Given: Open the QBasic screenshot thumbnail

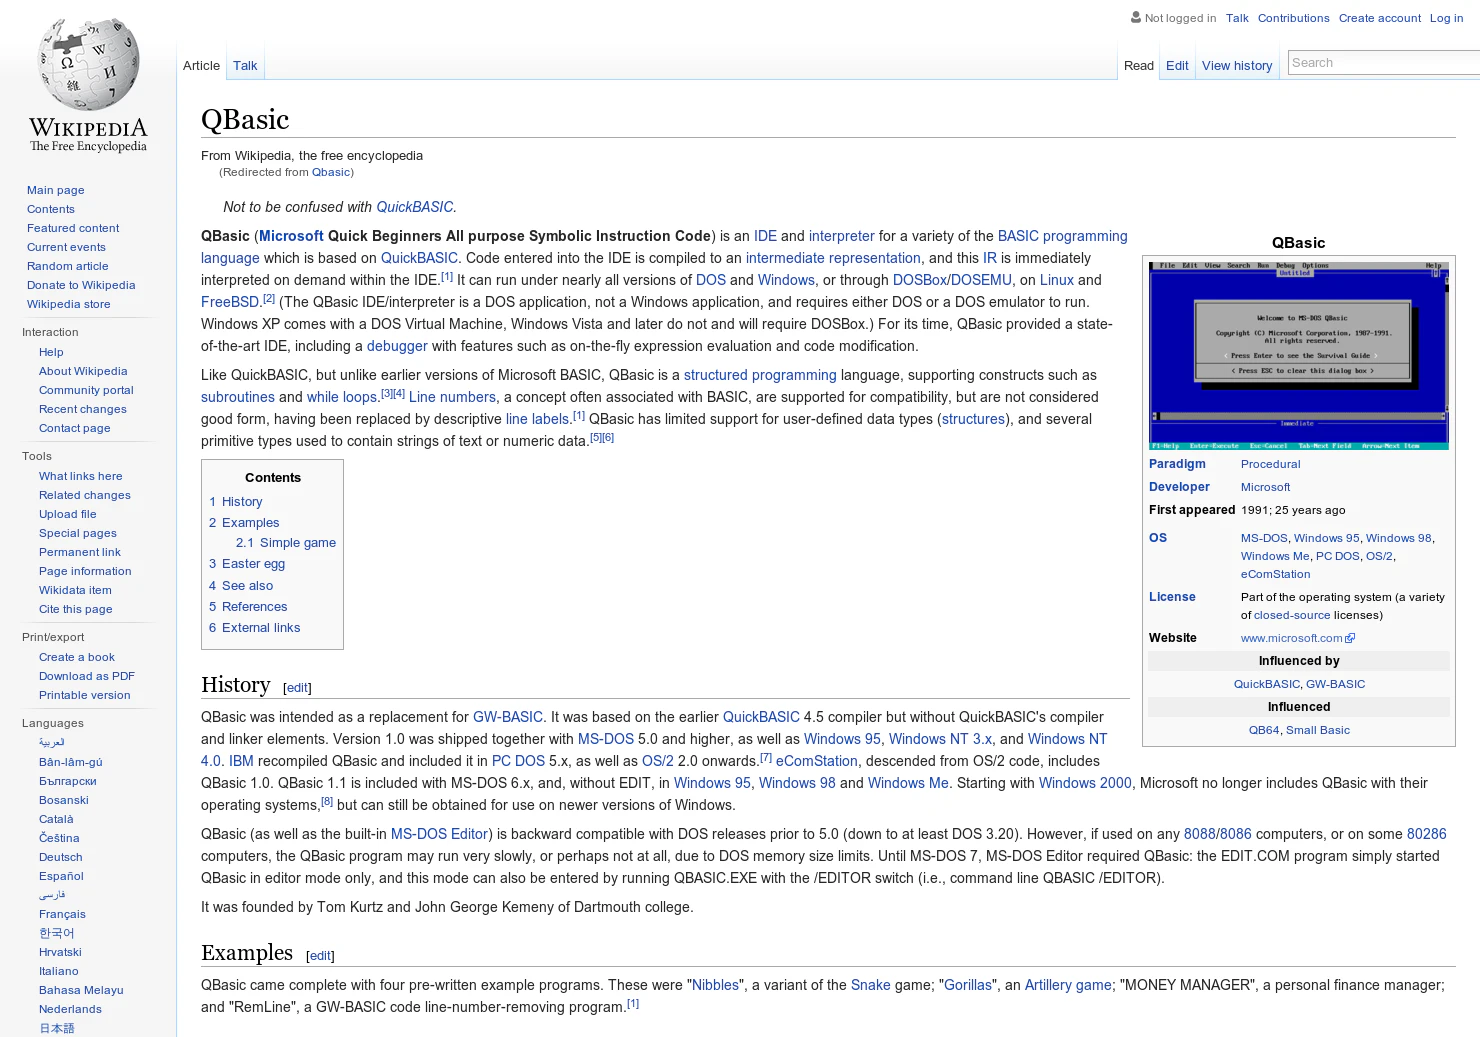Looking at the screenshot, I should tap(1298, 356).
